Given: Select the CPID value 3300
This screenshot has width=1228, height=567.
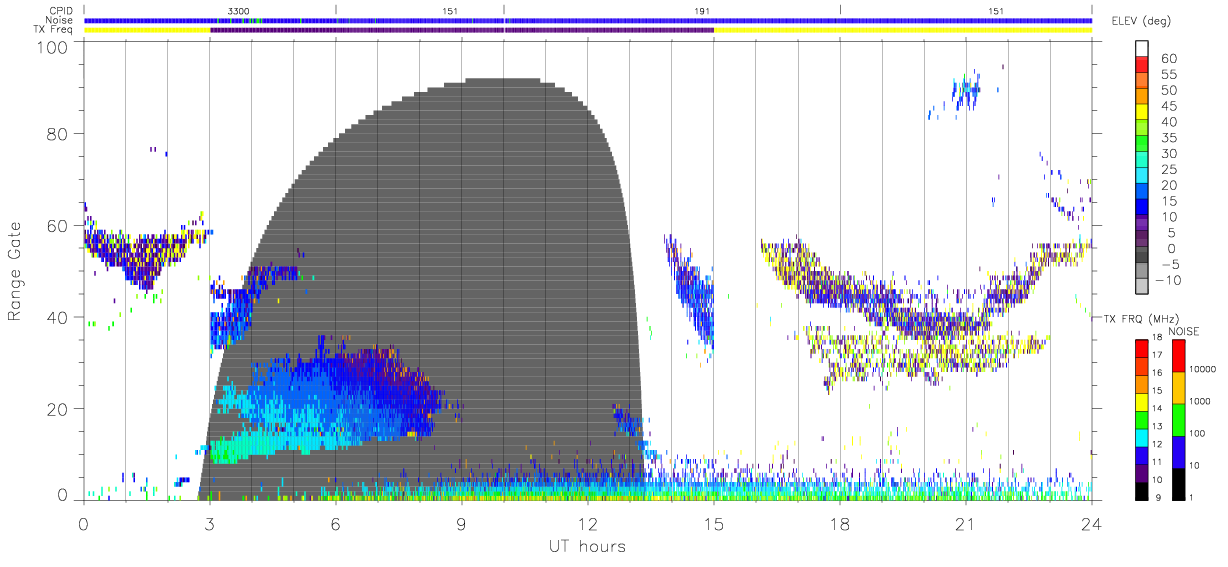Looking at the screenshot, I should [x=239, y=10].
